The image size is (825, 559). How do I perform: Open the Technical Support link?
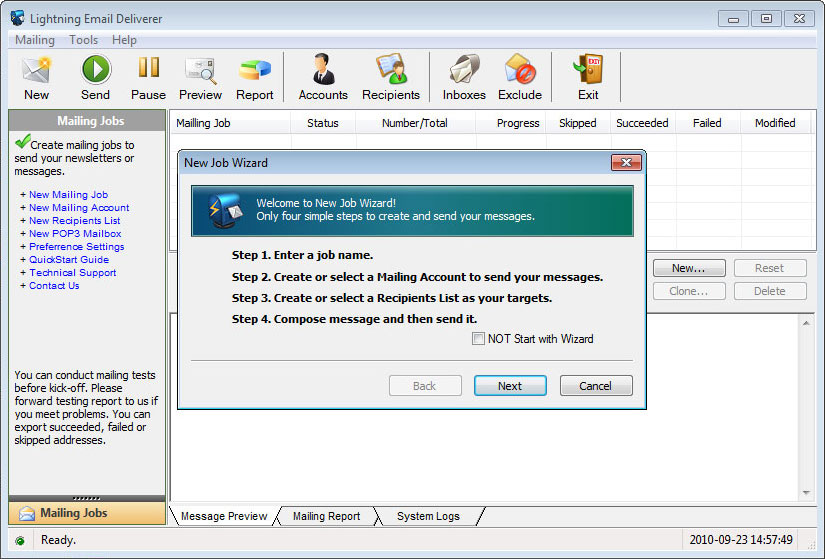tap(73, 273)
